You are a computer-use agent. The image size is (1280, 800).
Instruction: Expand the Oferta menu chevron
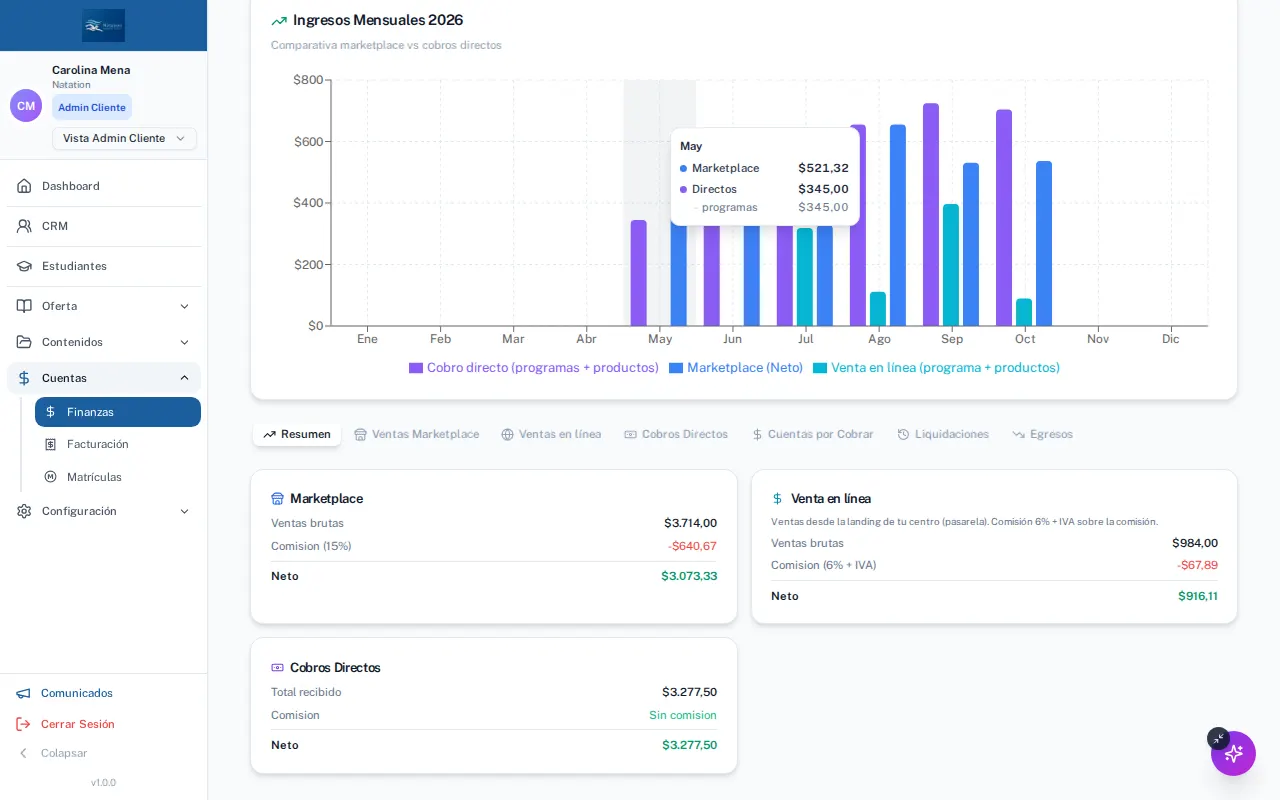click(184, 306)
